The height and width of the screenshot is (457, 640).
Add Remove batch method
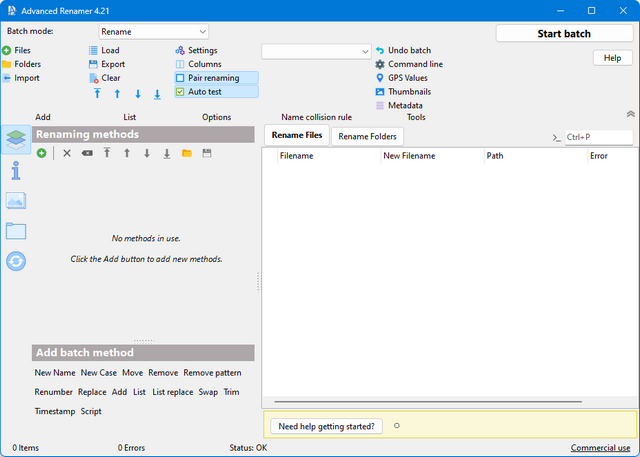coord(163,373)
